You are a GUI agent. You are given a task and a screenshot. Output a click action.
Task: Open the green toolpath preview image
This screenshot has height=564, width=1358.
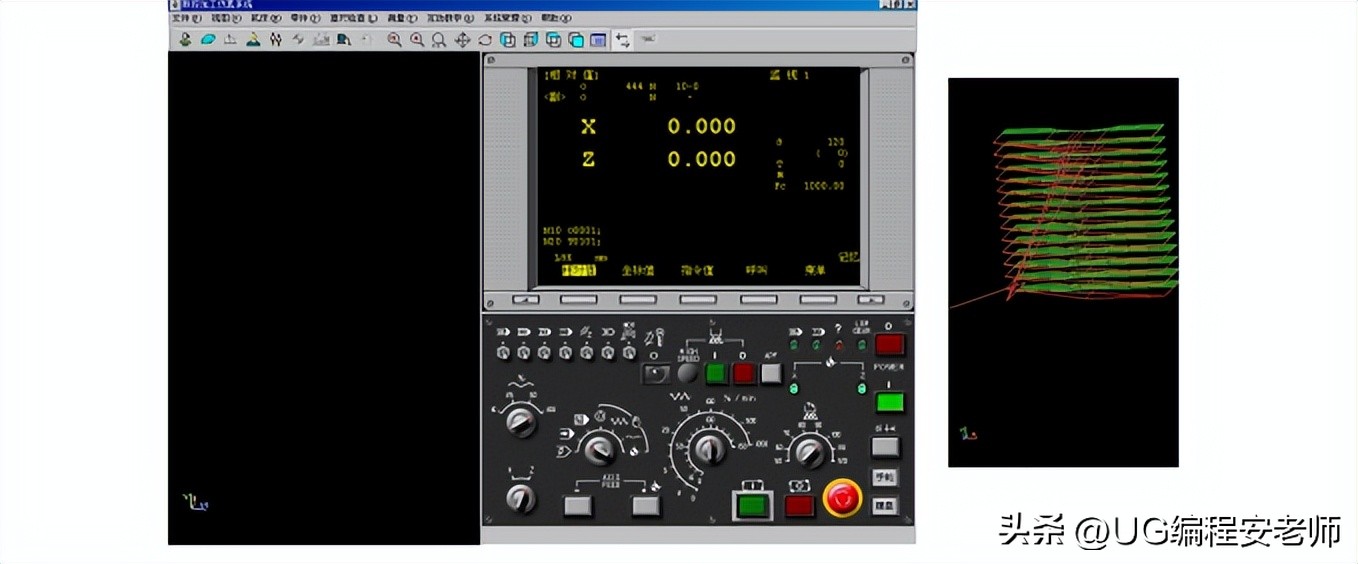point(1063,272)
